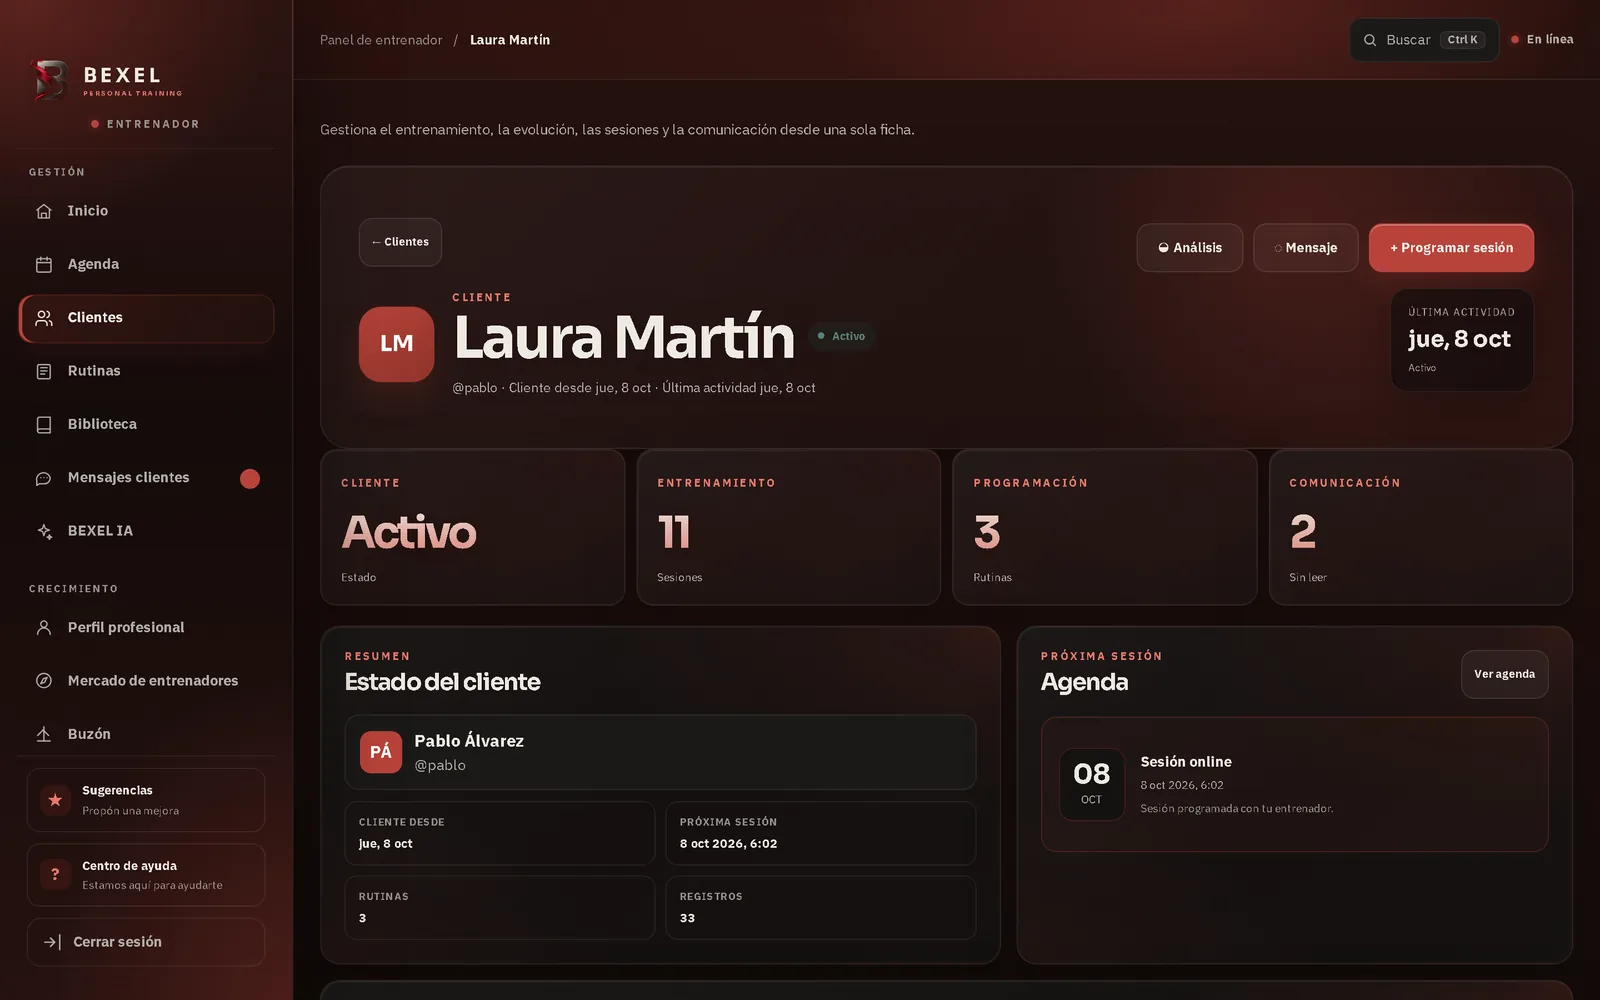The image size is (1600, 1000).
Task: Click the Rutinas list icon
Action: (x=44, y=371)
